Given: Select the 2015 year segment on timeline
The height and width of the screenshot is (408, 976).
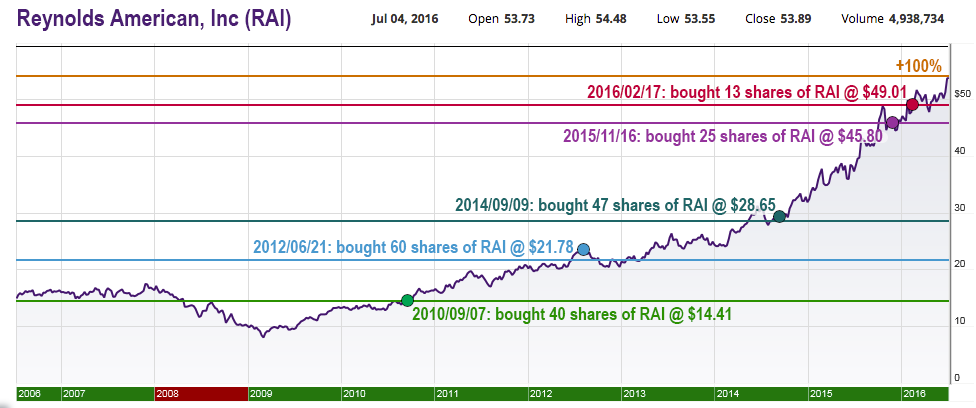Looking at the screenshot, I should click(x=855, y=394).
